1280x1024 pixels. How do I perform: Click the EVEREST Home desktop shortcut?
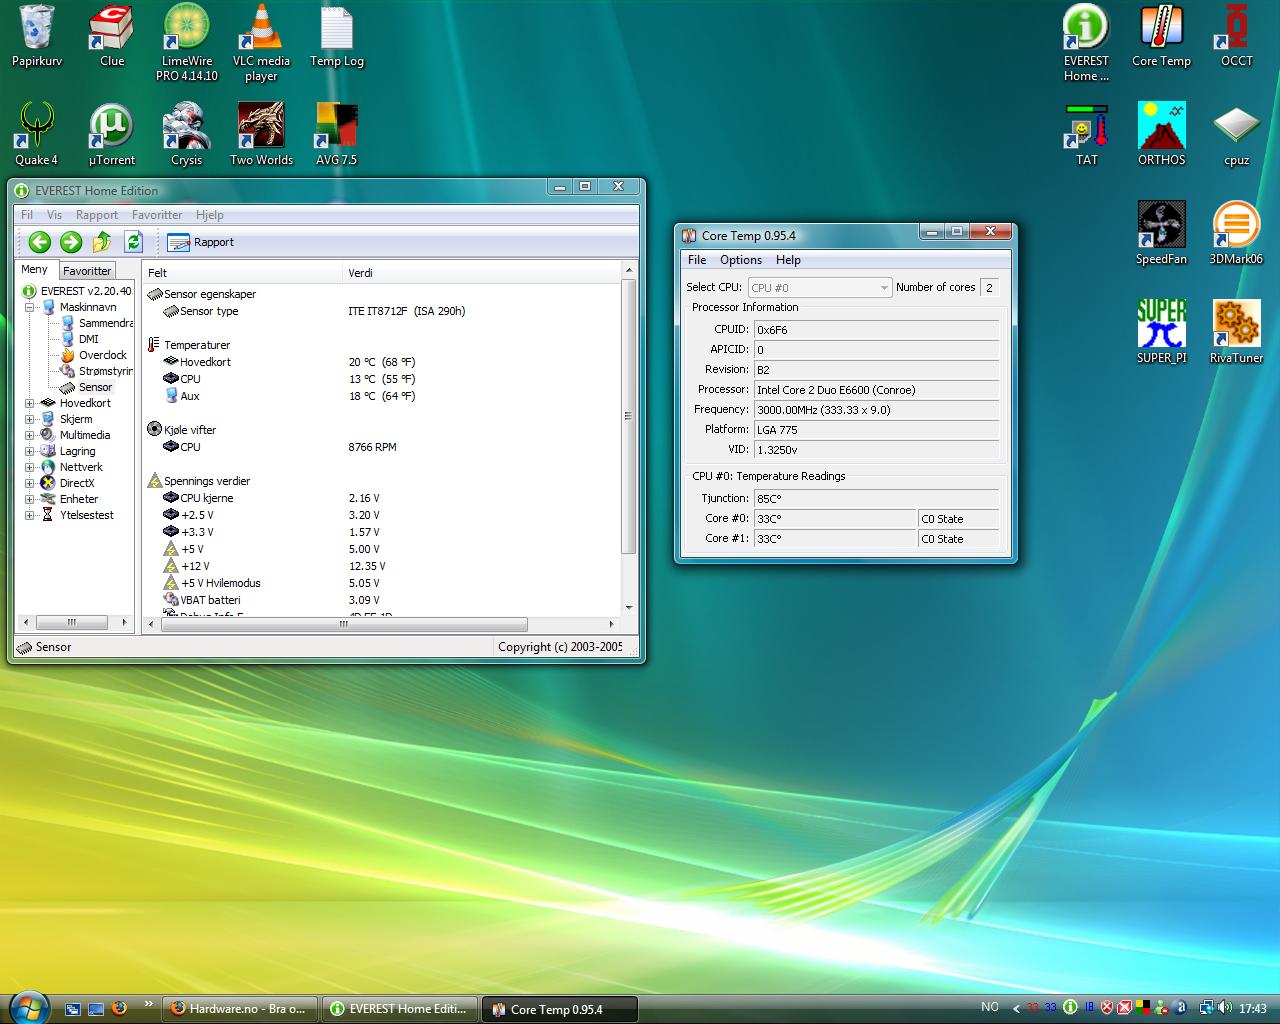point(1087,43)
